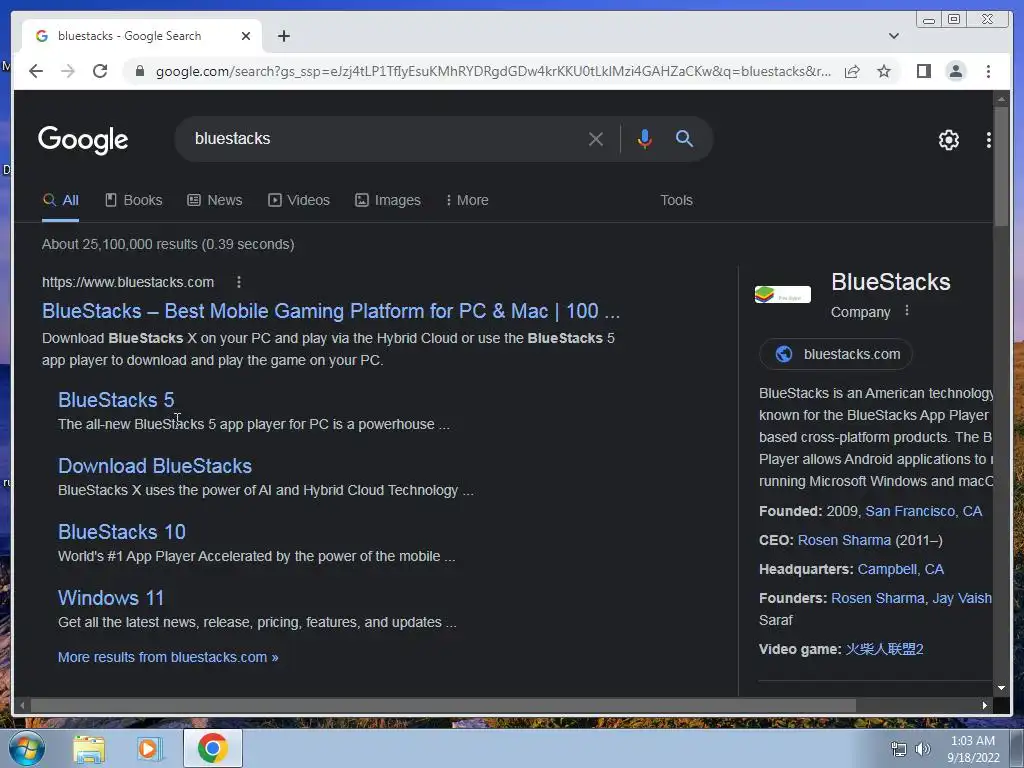Open Google settings gear icon
Screen dimensions: 1024x768
point(948,140)
